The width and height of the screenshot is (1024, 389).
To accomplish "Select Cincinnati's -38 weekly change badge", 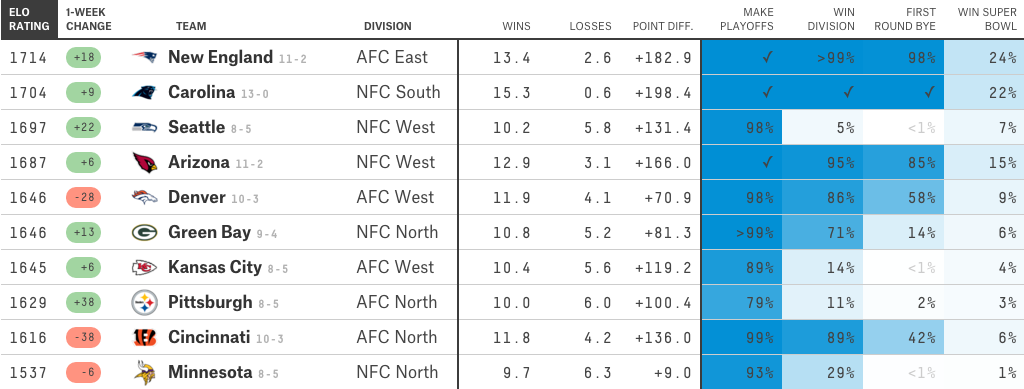I will [83, 337].
